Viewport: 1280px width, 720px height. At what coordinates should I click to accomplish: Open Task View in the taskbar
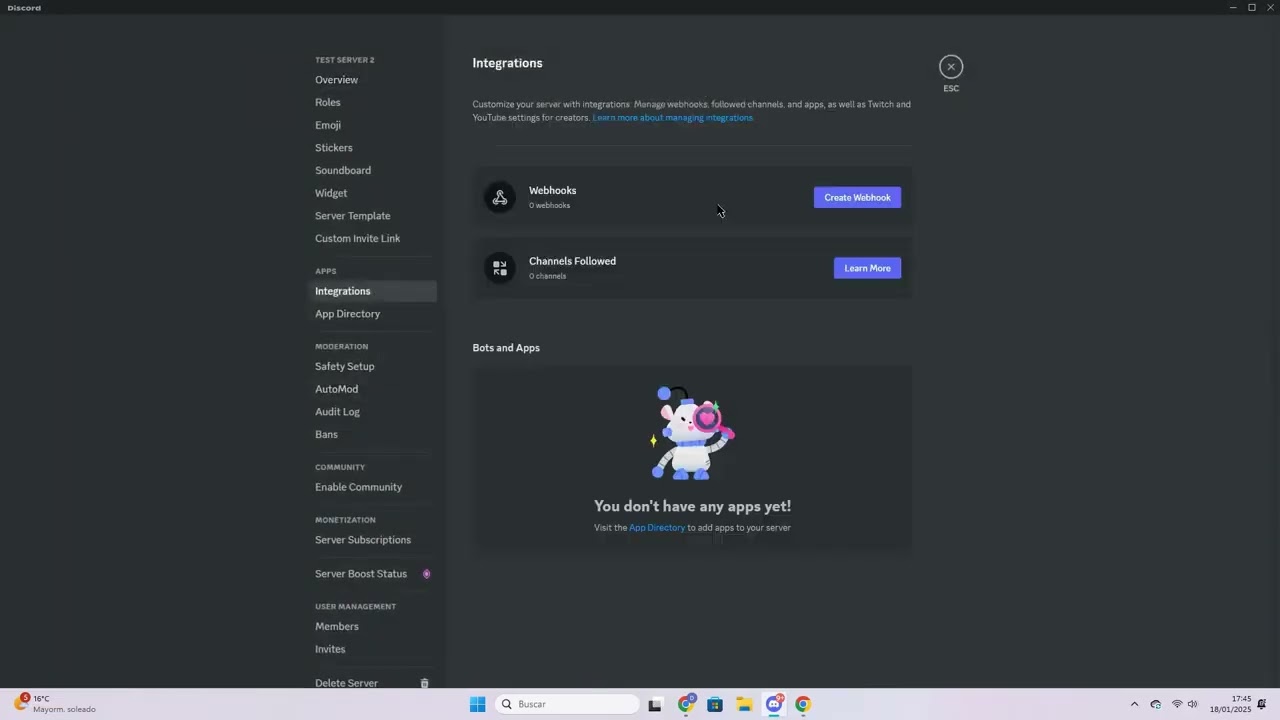coord(655,704)
